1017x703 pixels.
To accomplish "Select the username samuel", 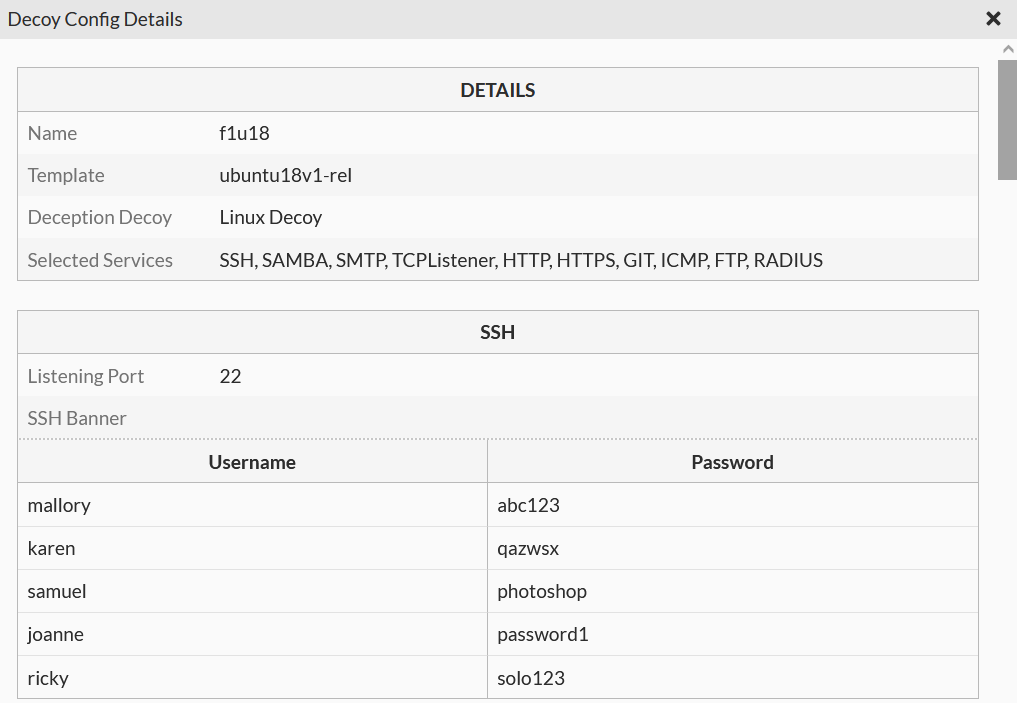I will coord(57,591).
